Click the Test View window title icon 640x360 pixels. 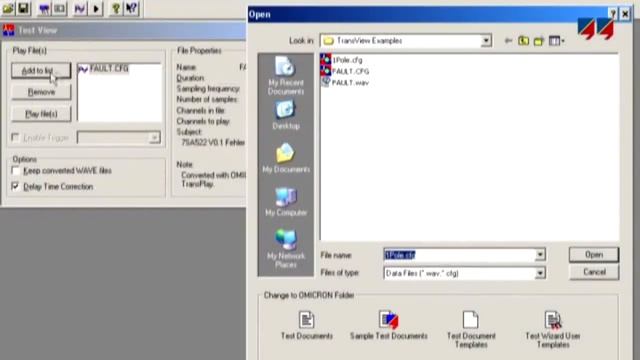(8, 30)
